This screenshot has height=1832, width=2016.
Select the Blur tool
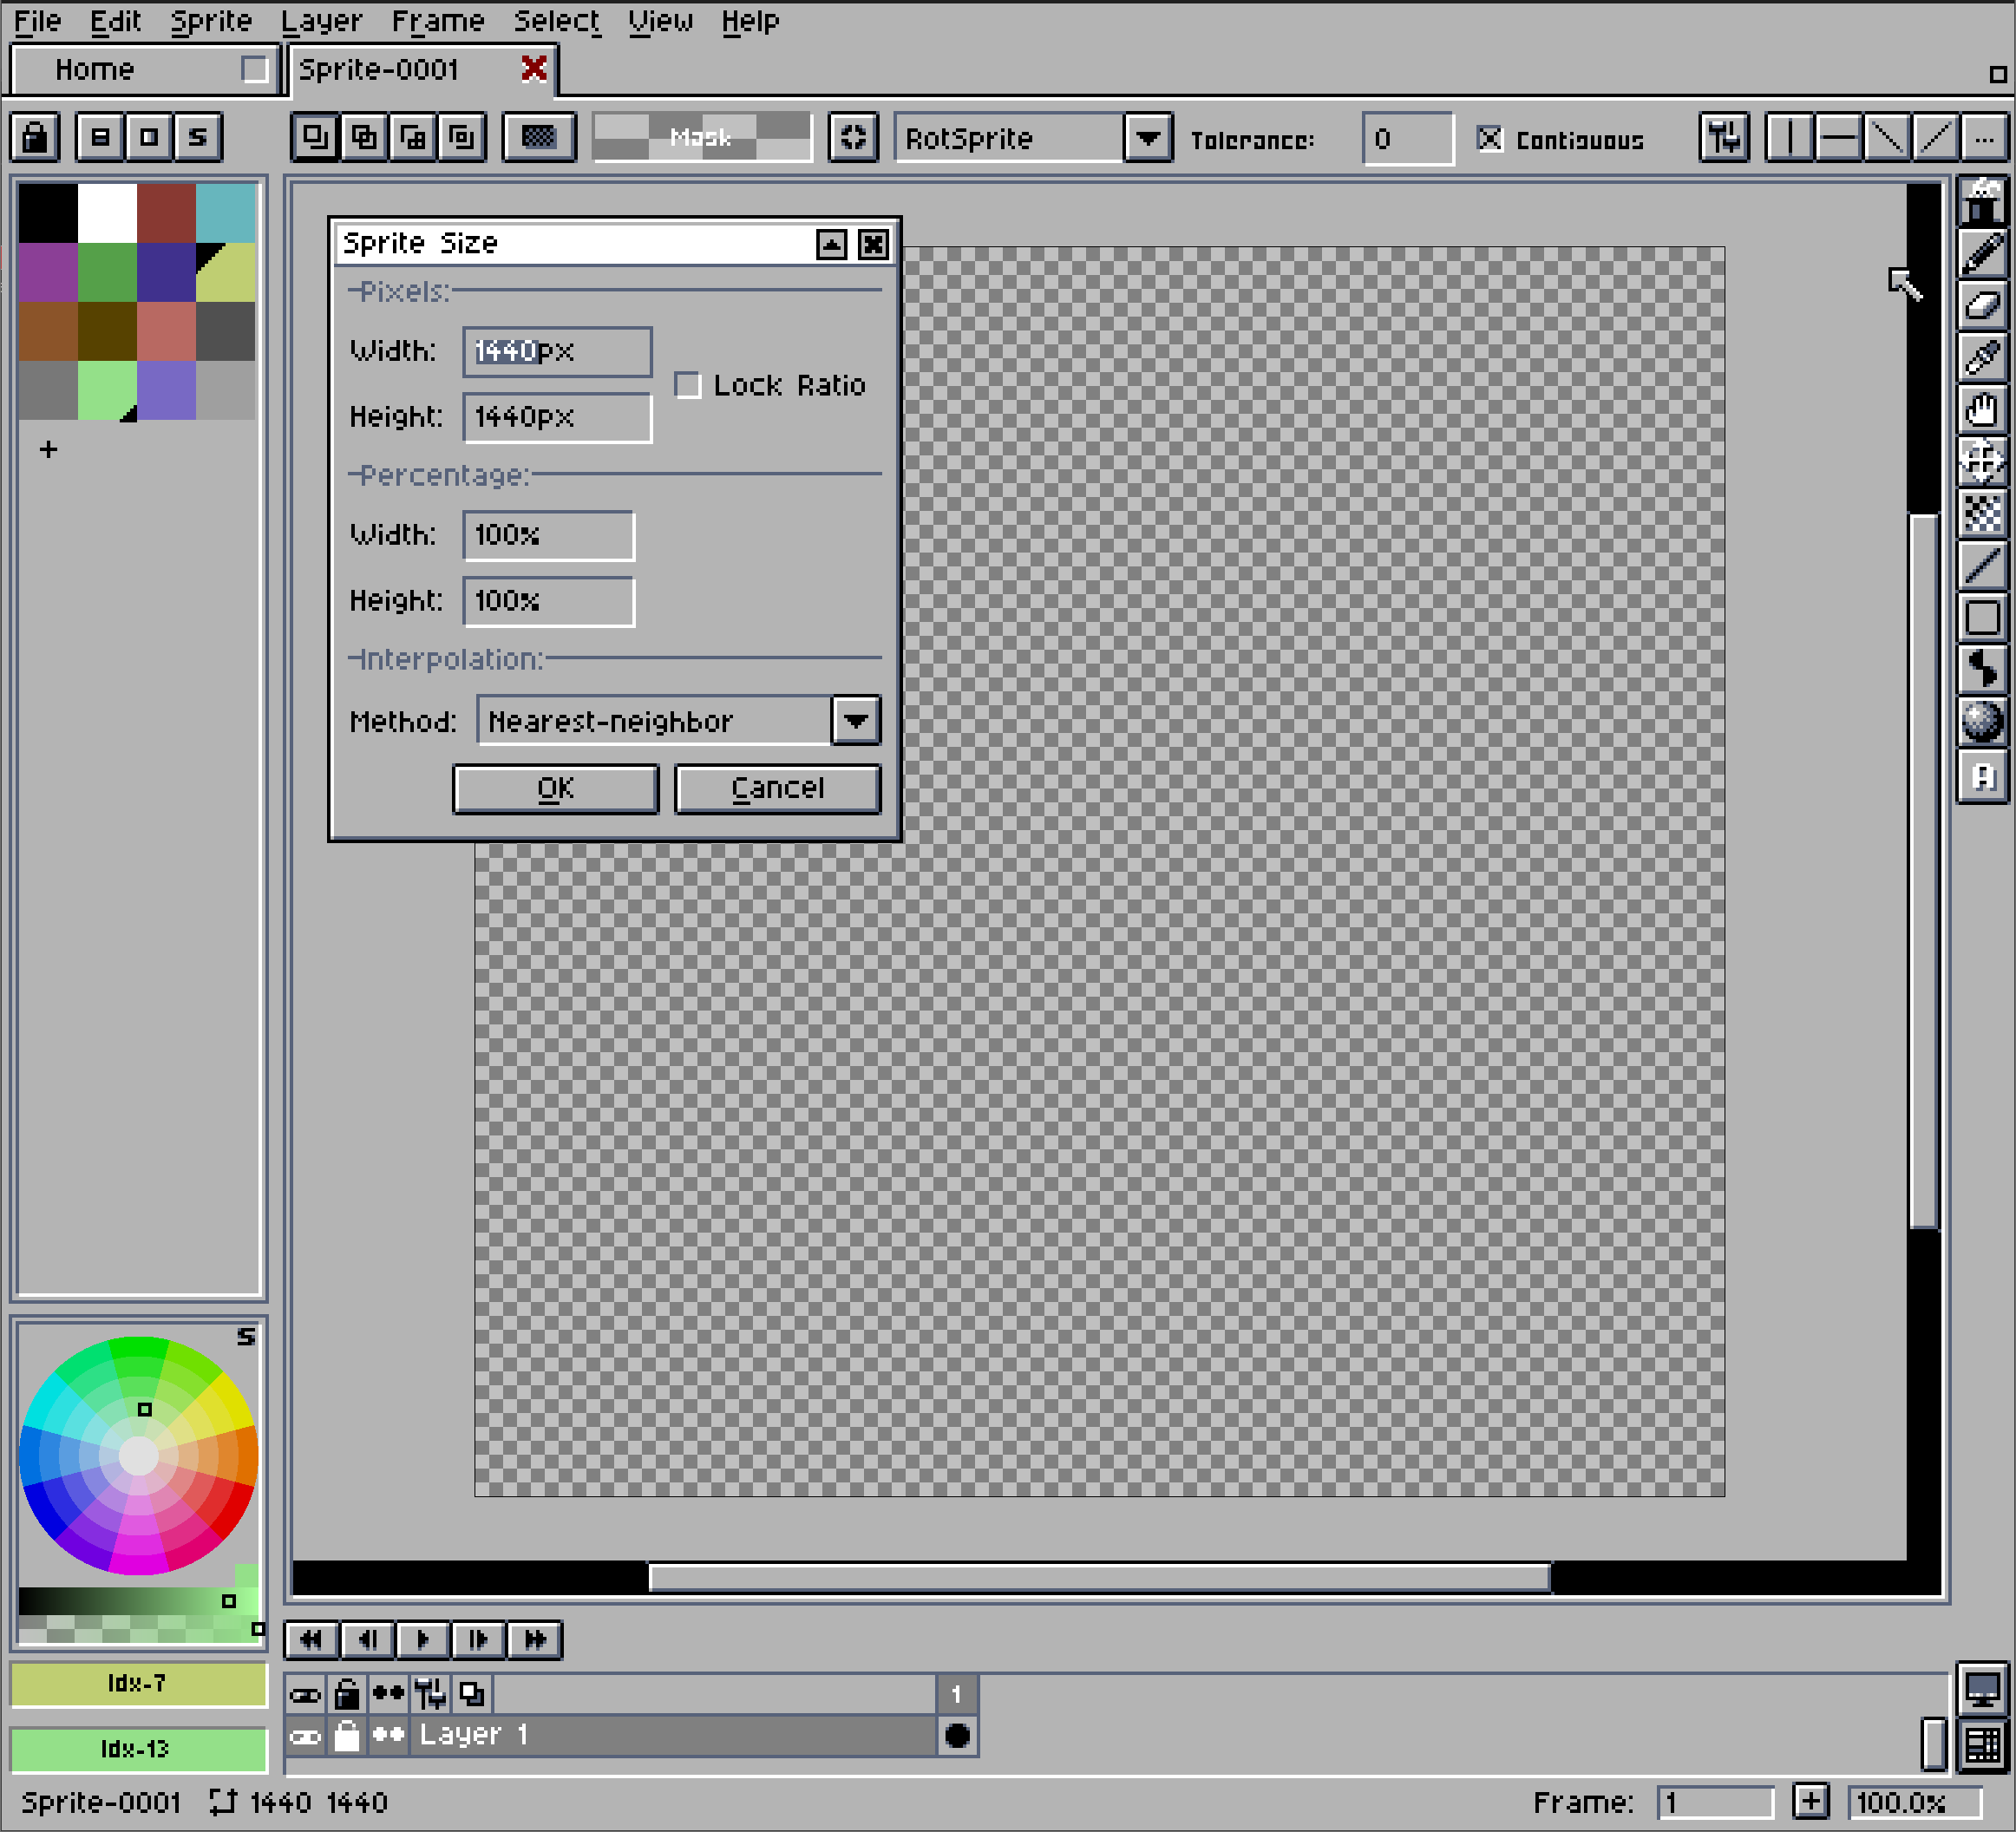(x=1982, y=722)
